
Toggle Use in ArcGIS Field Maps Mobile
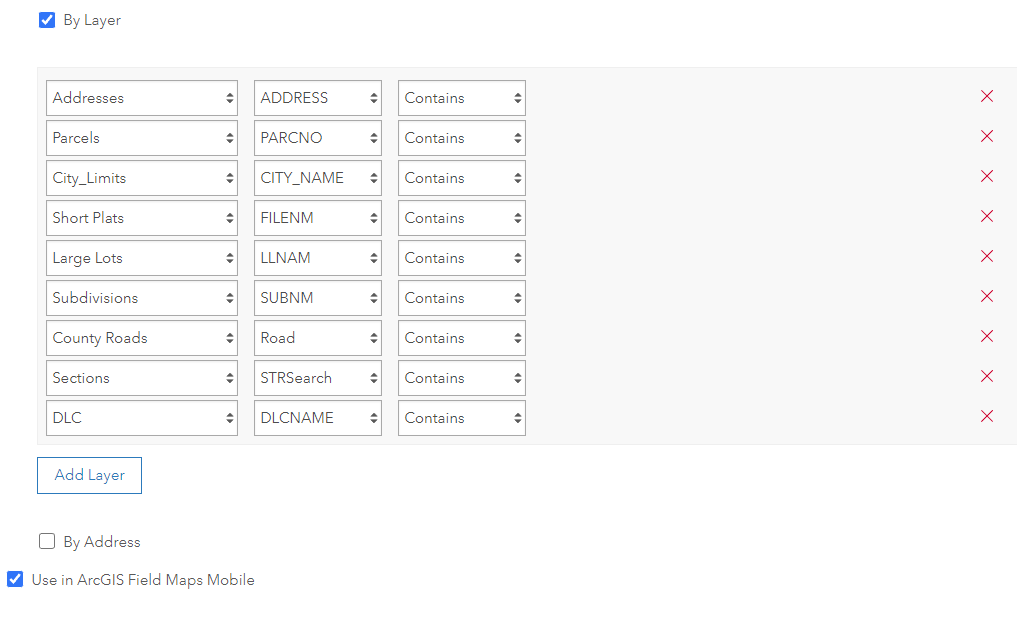point(15,580)
